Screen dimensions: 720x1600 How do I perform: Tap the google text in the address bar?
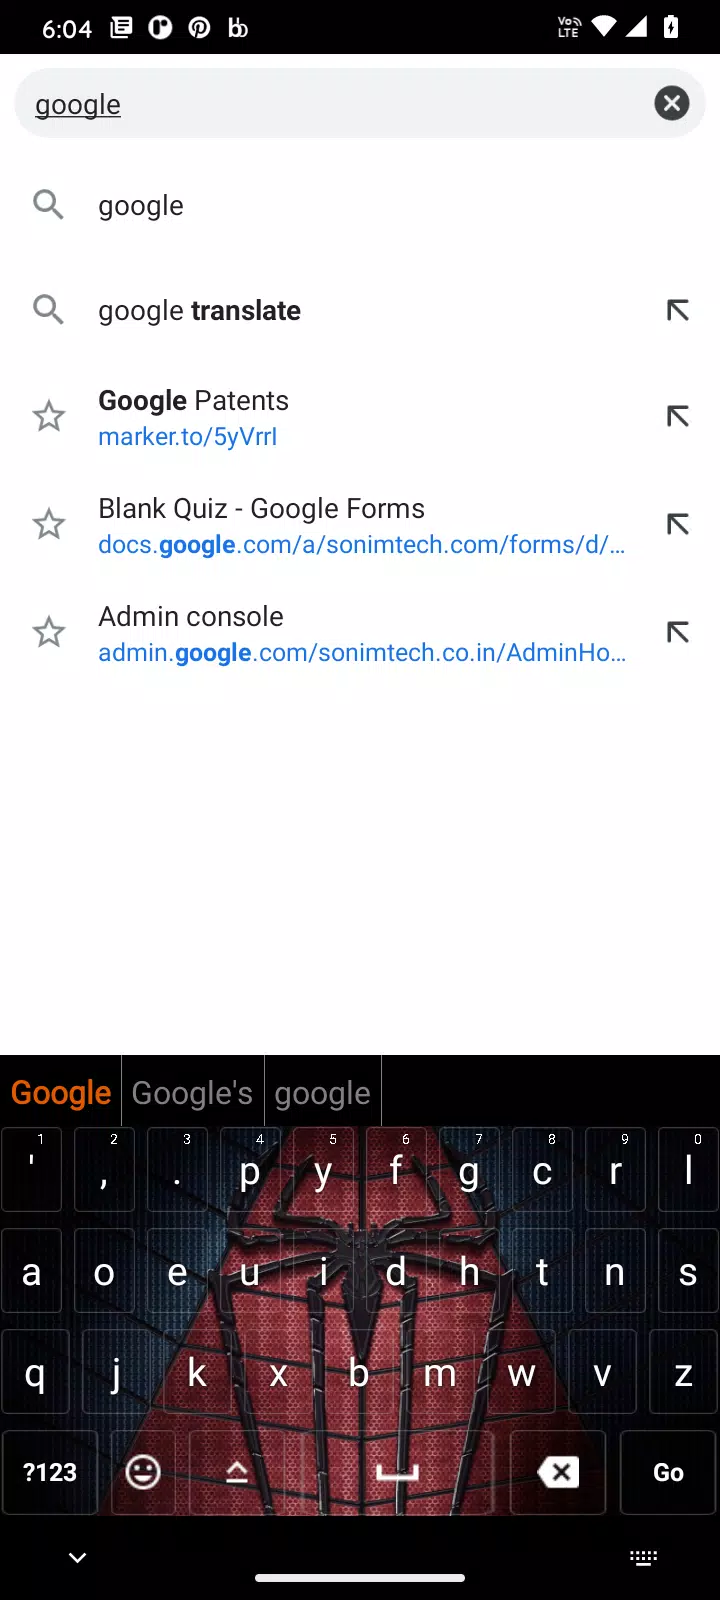[77, 103]
